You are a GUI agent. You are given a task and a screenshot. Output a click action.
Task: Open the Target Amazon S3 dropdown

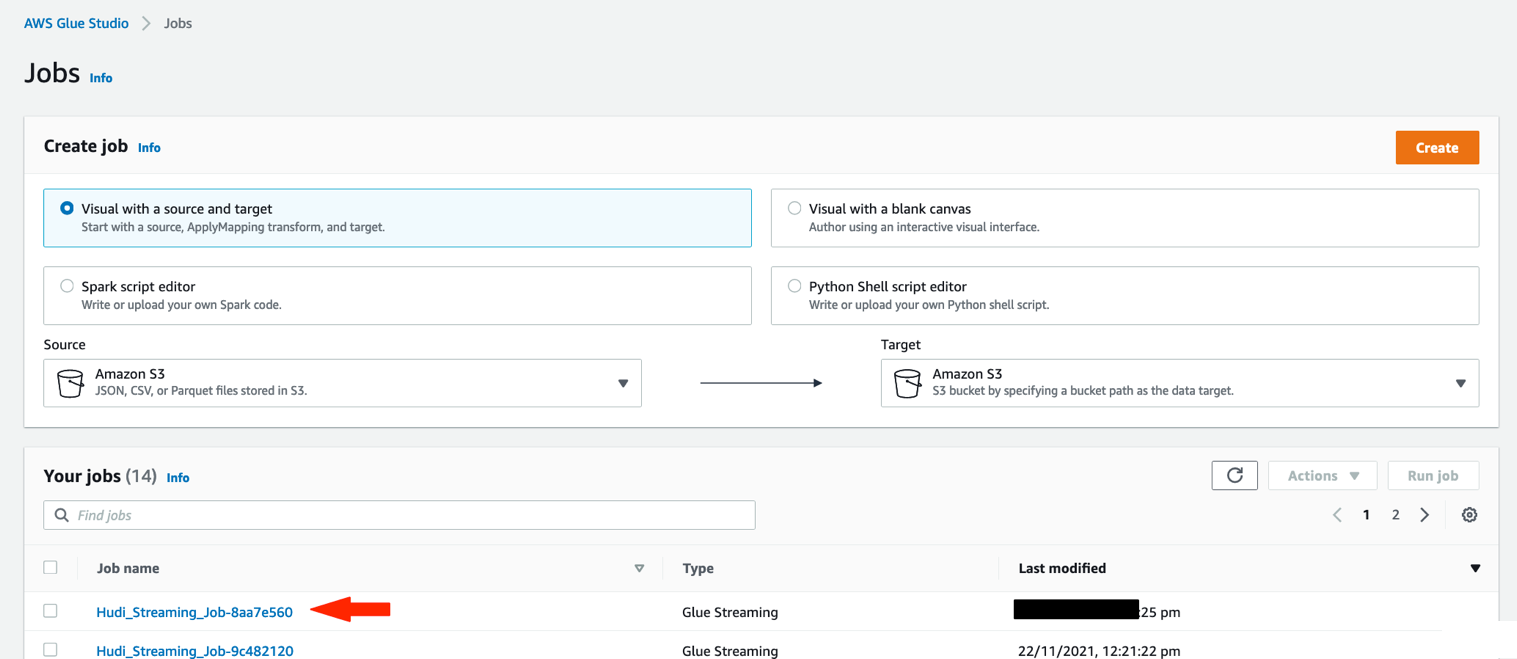1180,383
